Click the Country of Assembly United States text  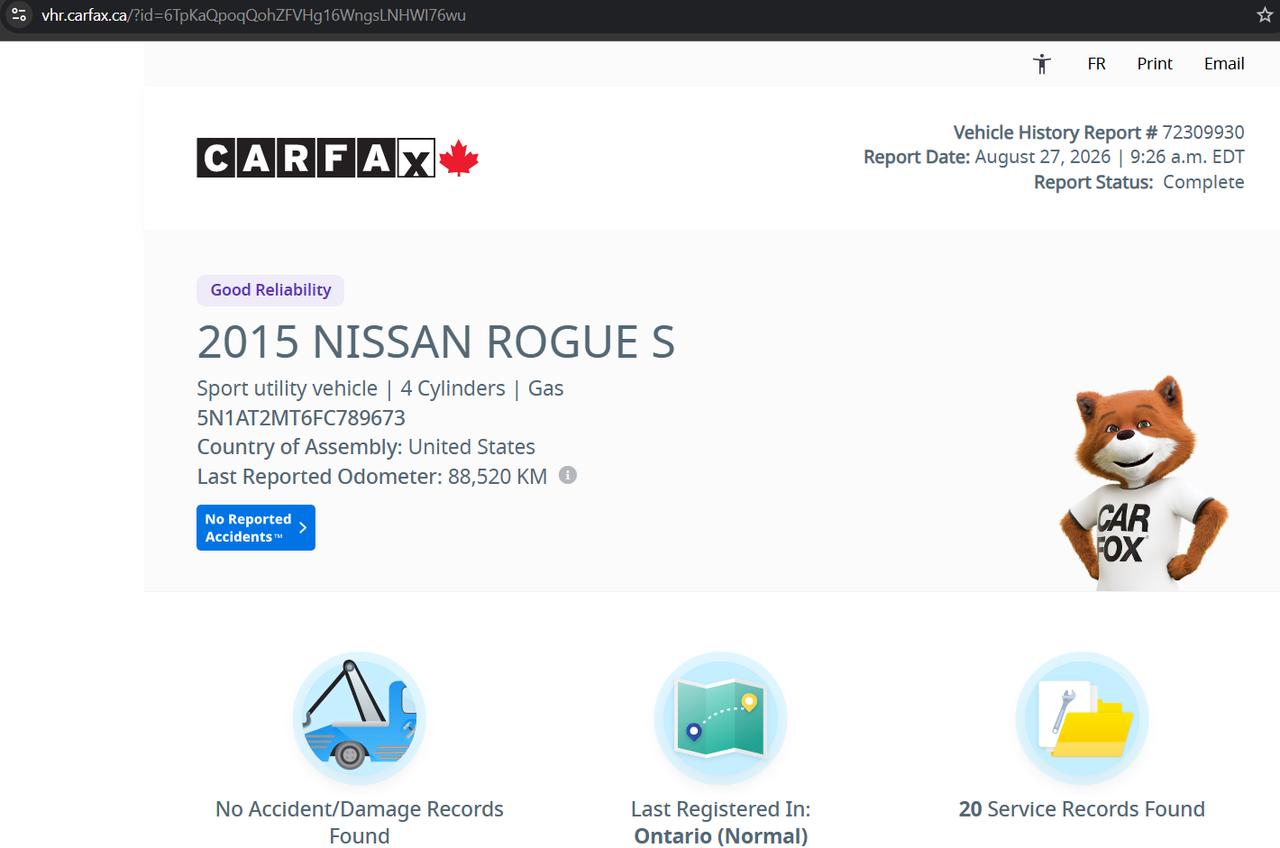point(366,447)
